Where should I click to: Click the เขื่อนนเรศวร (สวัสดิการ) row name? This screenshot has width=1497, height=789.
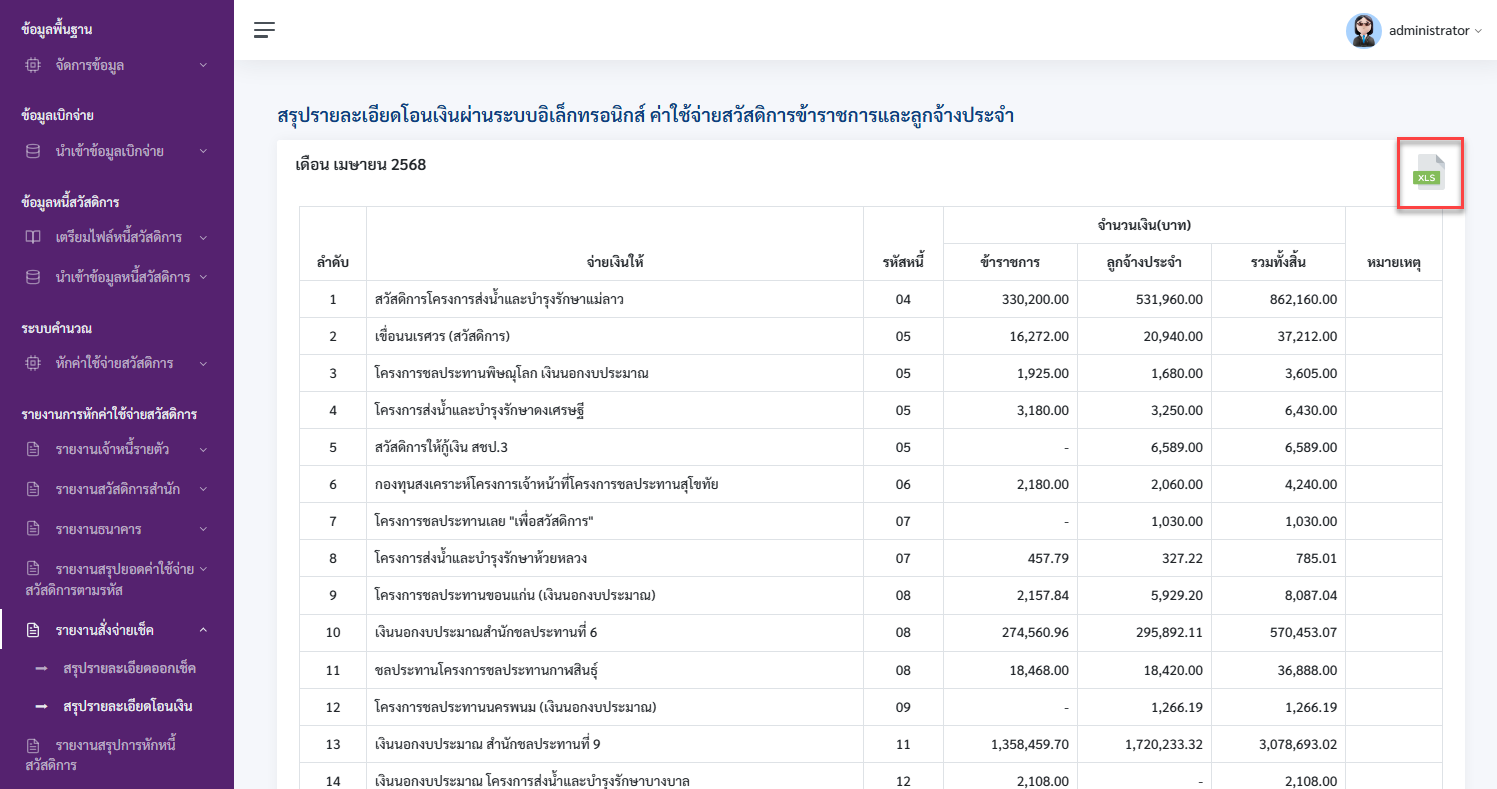coord(443,336)
